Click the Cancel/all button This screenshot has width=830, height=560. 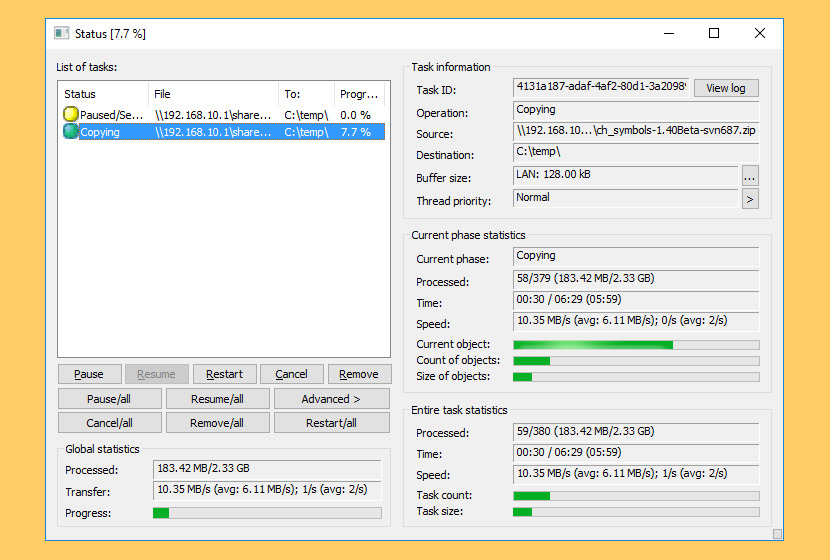pos(109,423)
